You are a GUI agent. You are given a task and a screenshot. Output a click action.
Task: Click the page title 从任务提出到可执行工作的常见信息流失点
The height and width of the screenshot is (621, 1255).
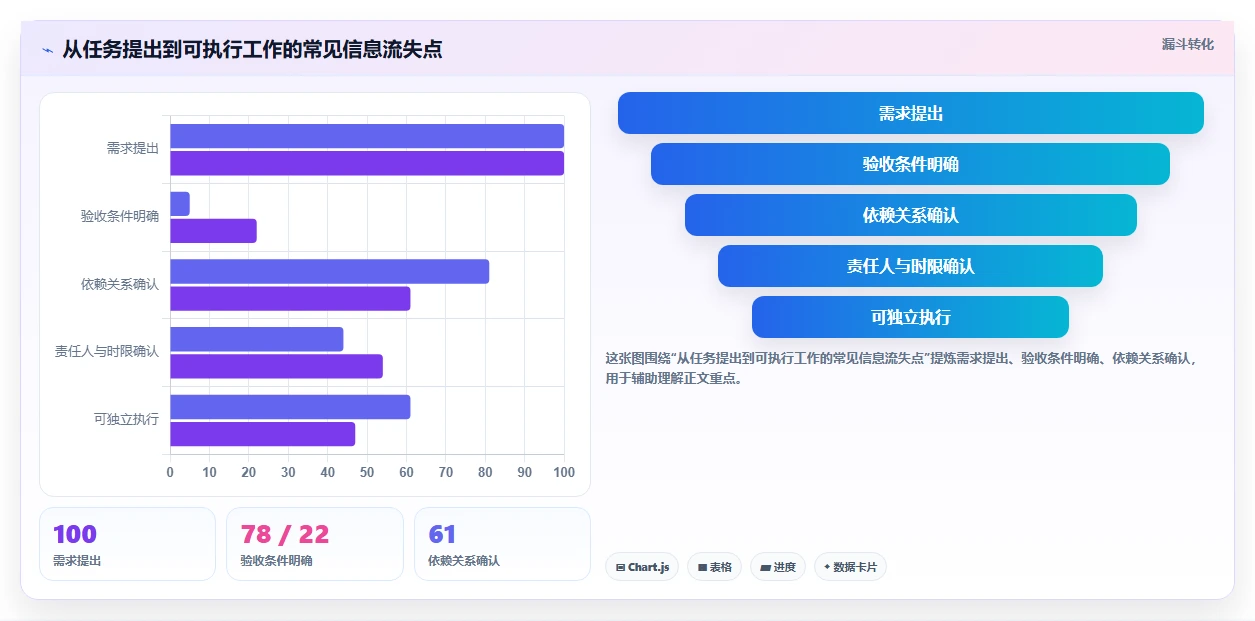pyautogui.click(x=252, y=49)
